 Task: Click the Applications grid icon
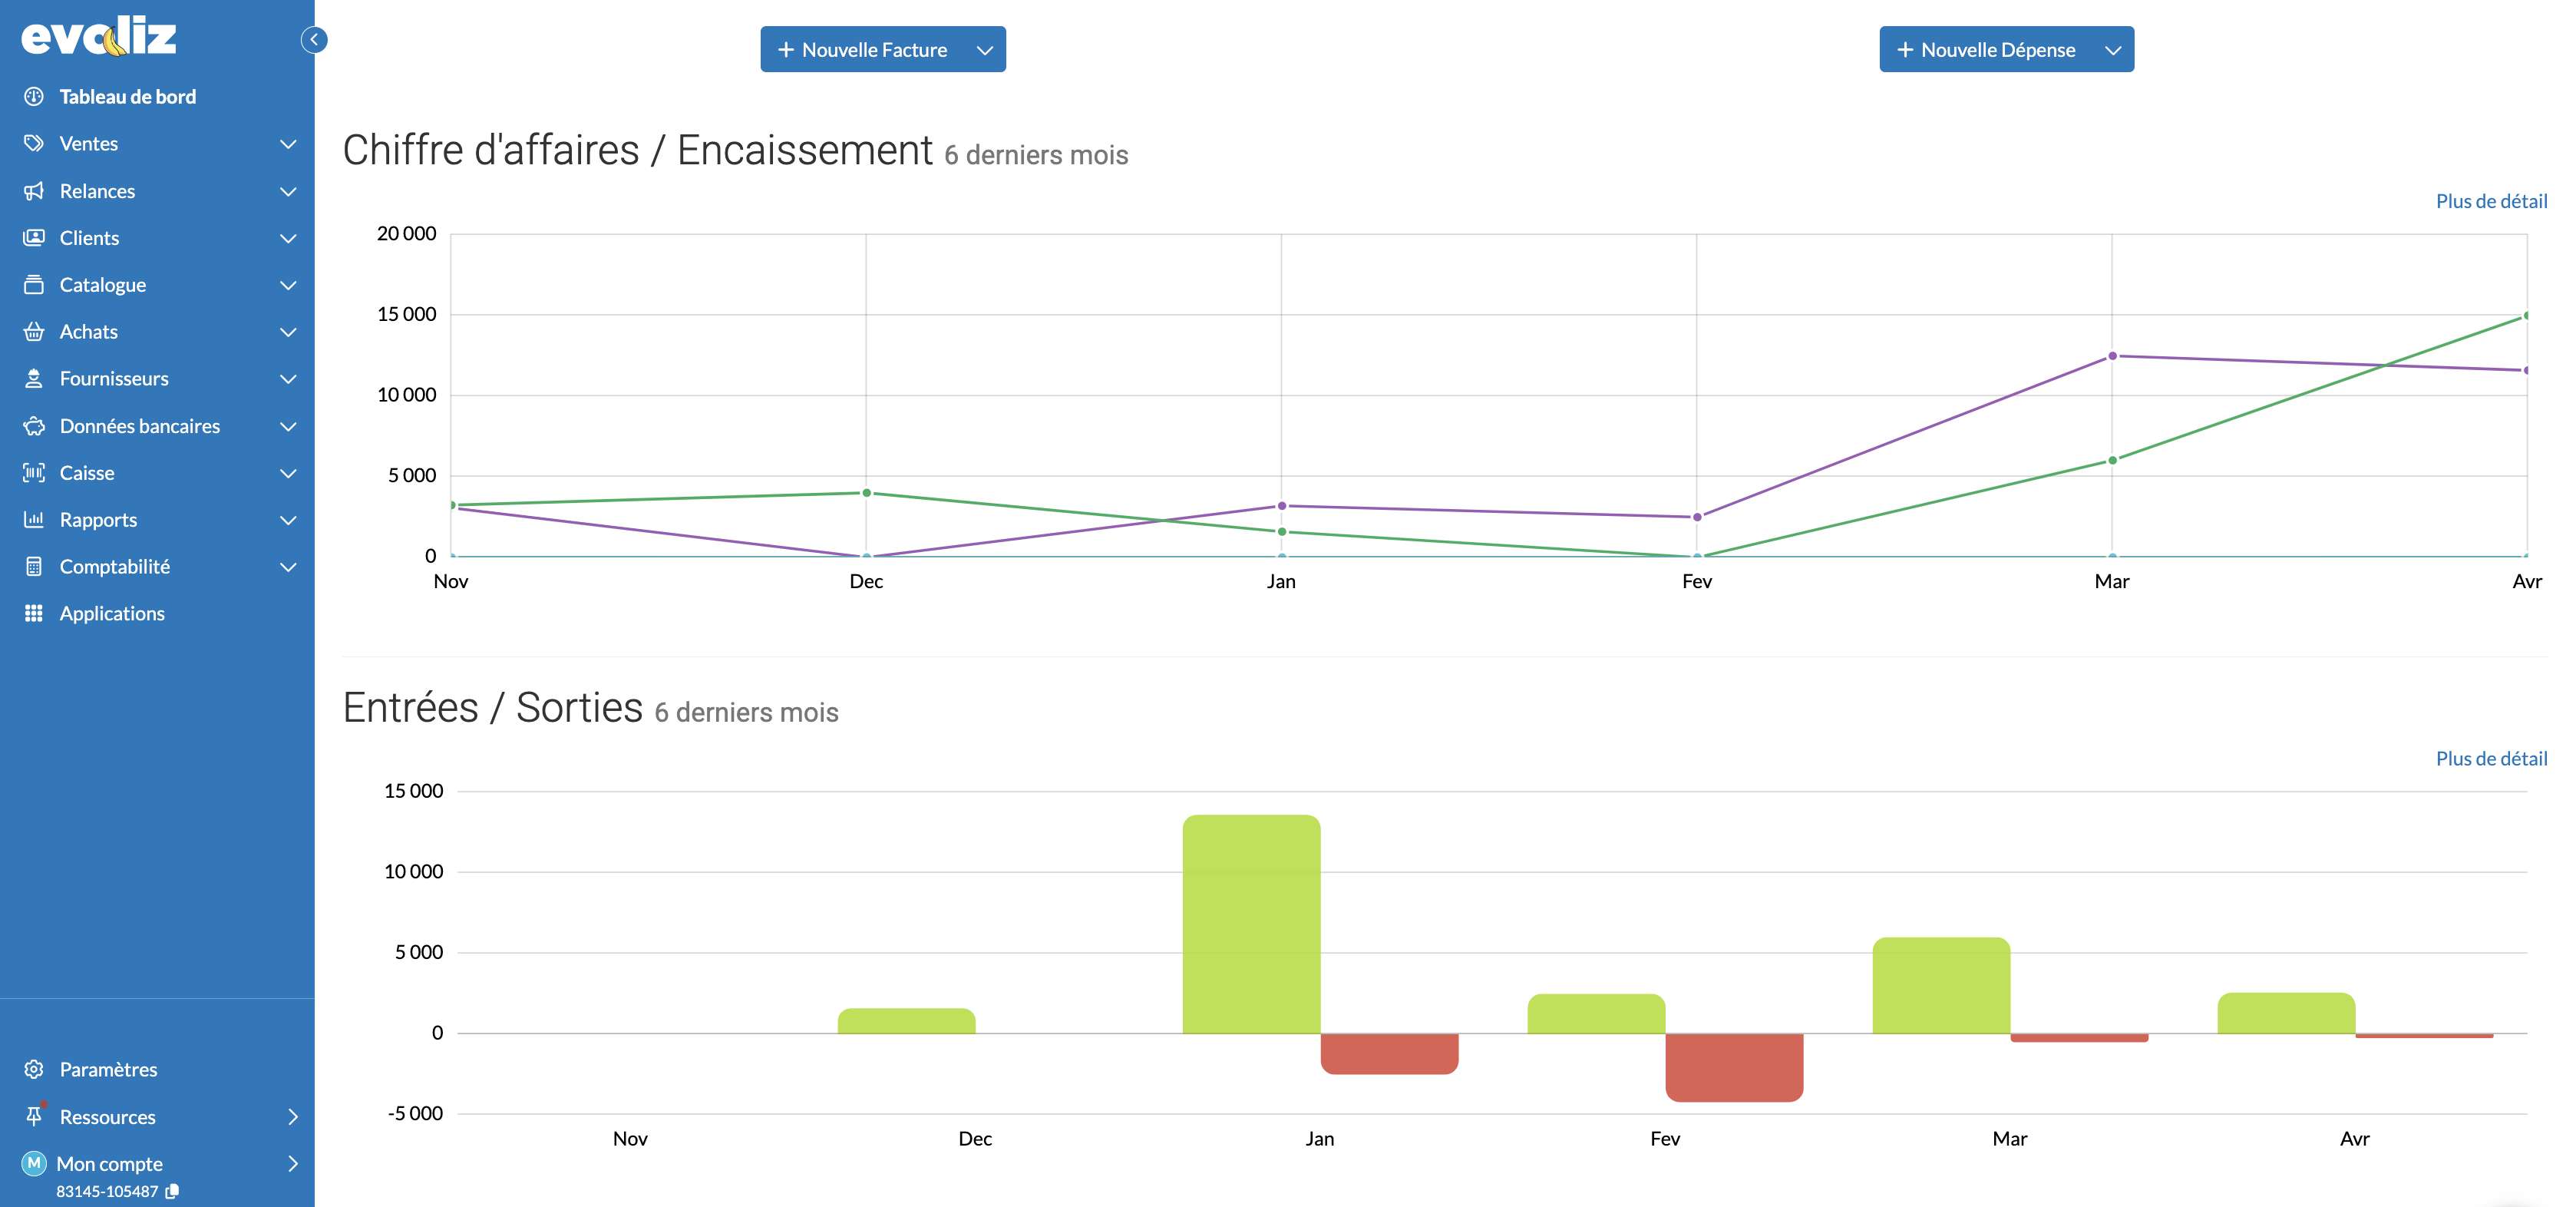click(34, 613)
